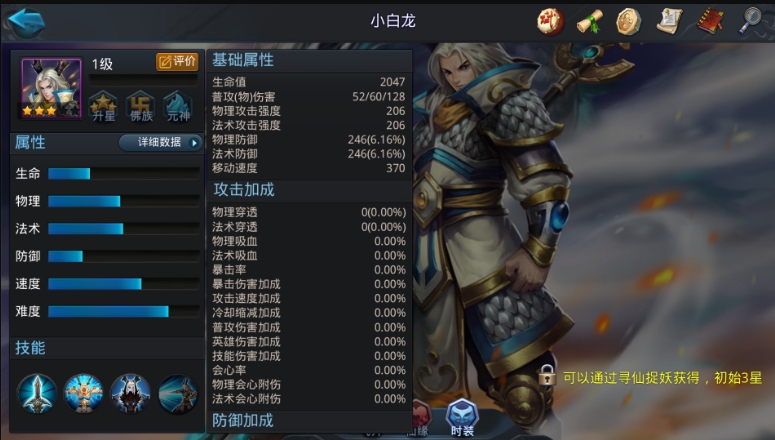Expand 详细数据 detailed data arrow
The height and width of the screenshot is (440, 775).
[161, 142]
